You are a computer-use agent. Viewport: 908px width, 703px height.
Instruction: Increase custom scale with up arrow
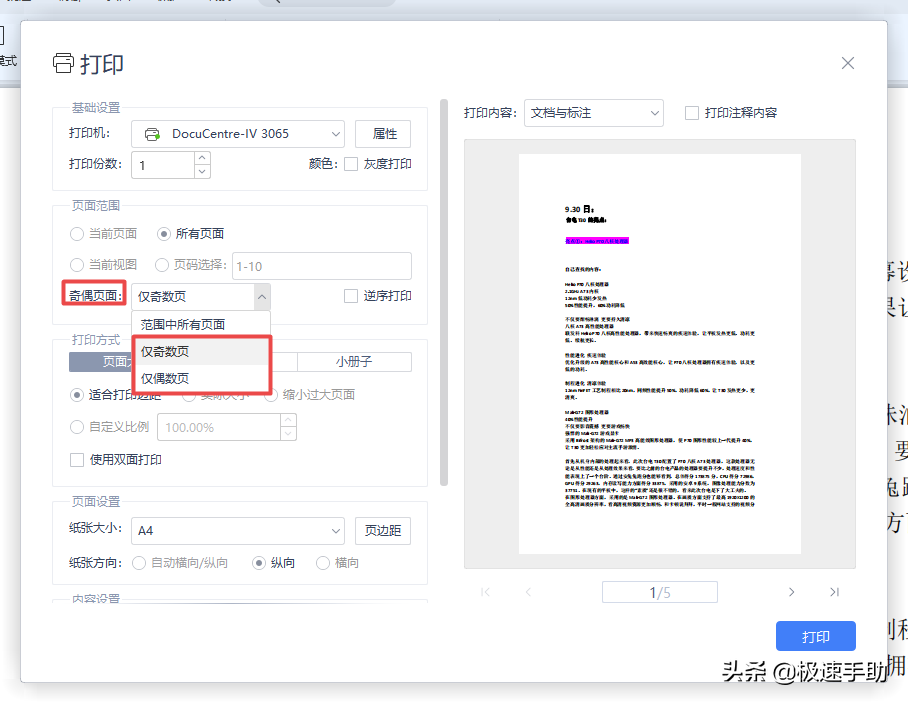tap(288, 420)
